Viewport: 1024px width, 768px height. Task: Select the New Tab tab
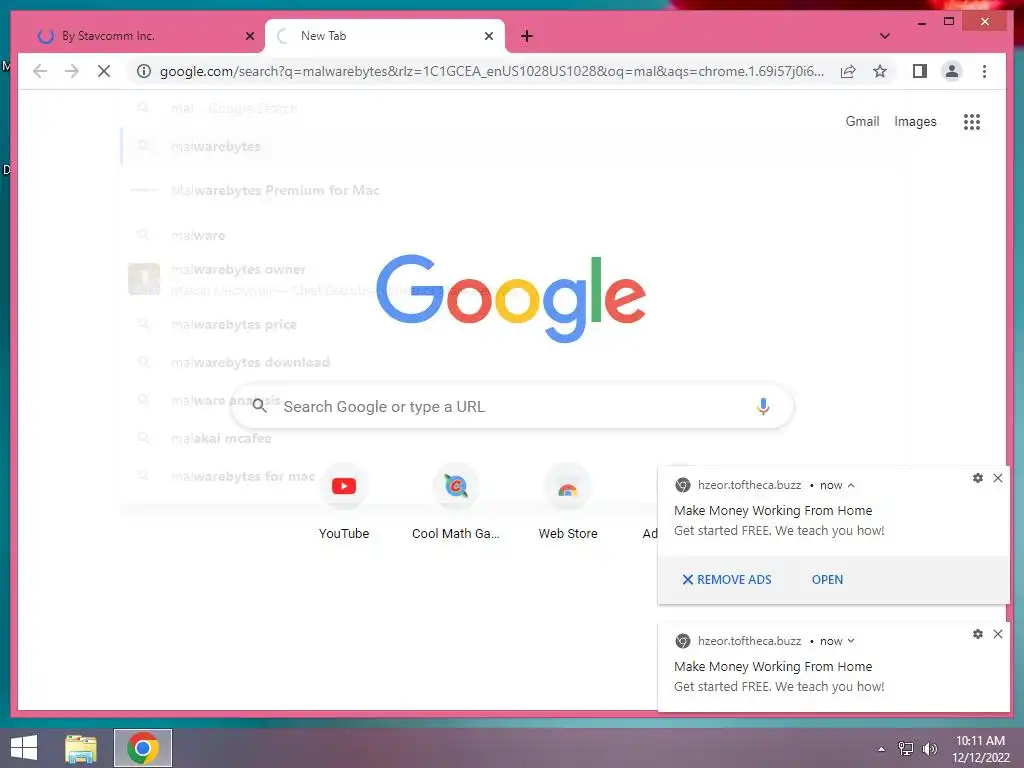click(384, 36)
